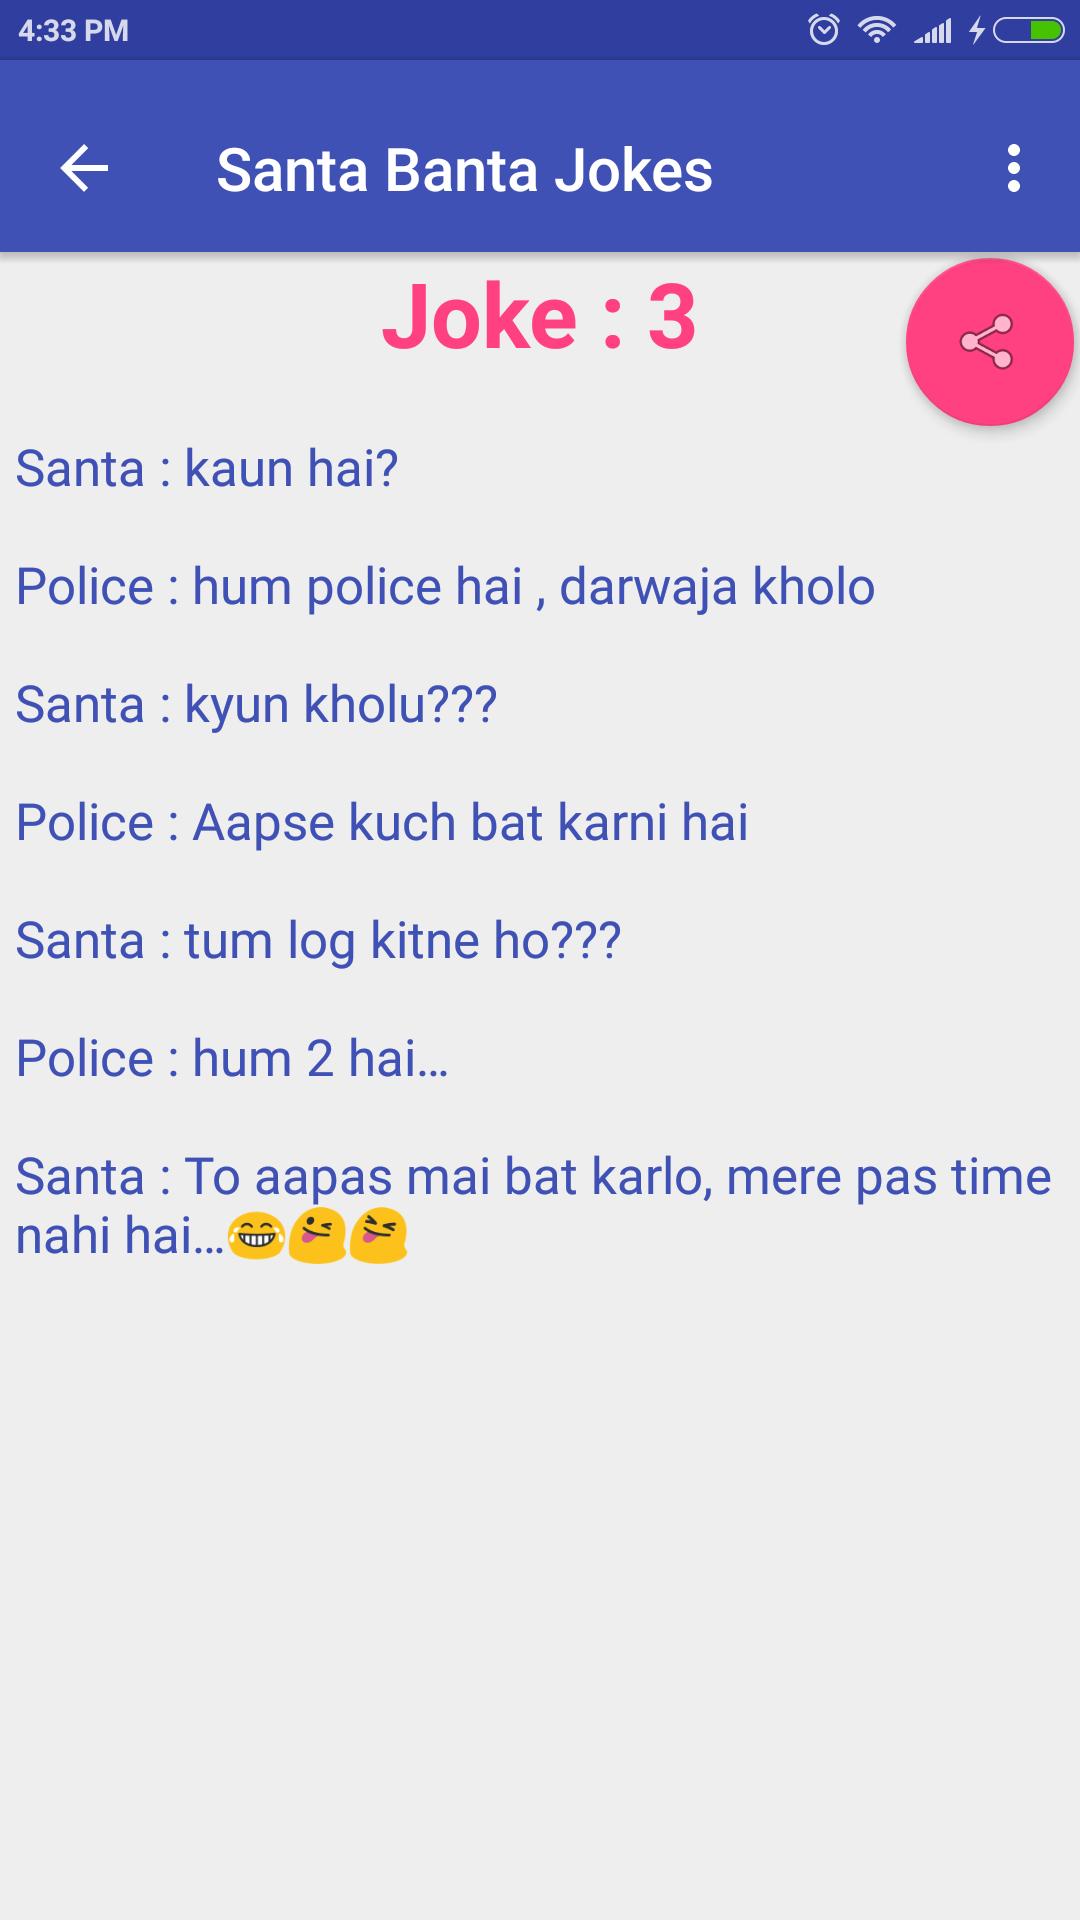Tap the charging bolt icon
The image size is (1080, 1920).
(x=977, y=31)
